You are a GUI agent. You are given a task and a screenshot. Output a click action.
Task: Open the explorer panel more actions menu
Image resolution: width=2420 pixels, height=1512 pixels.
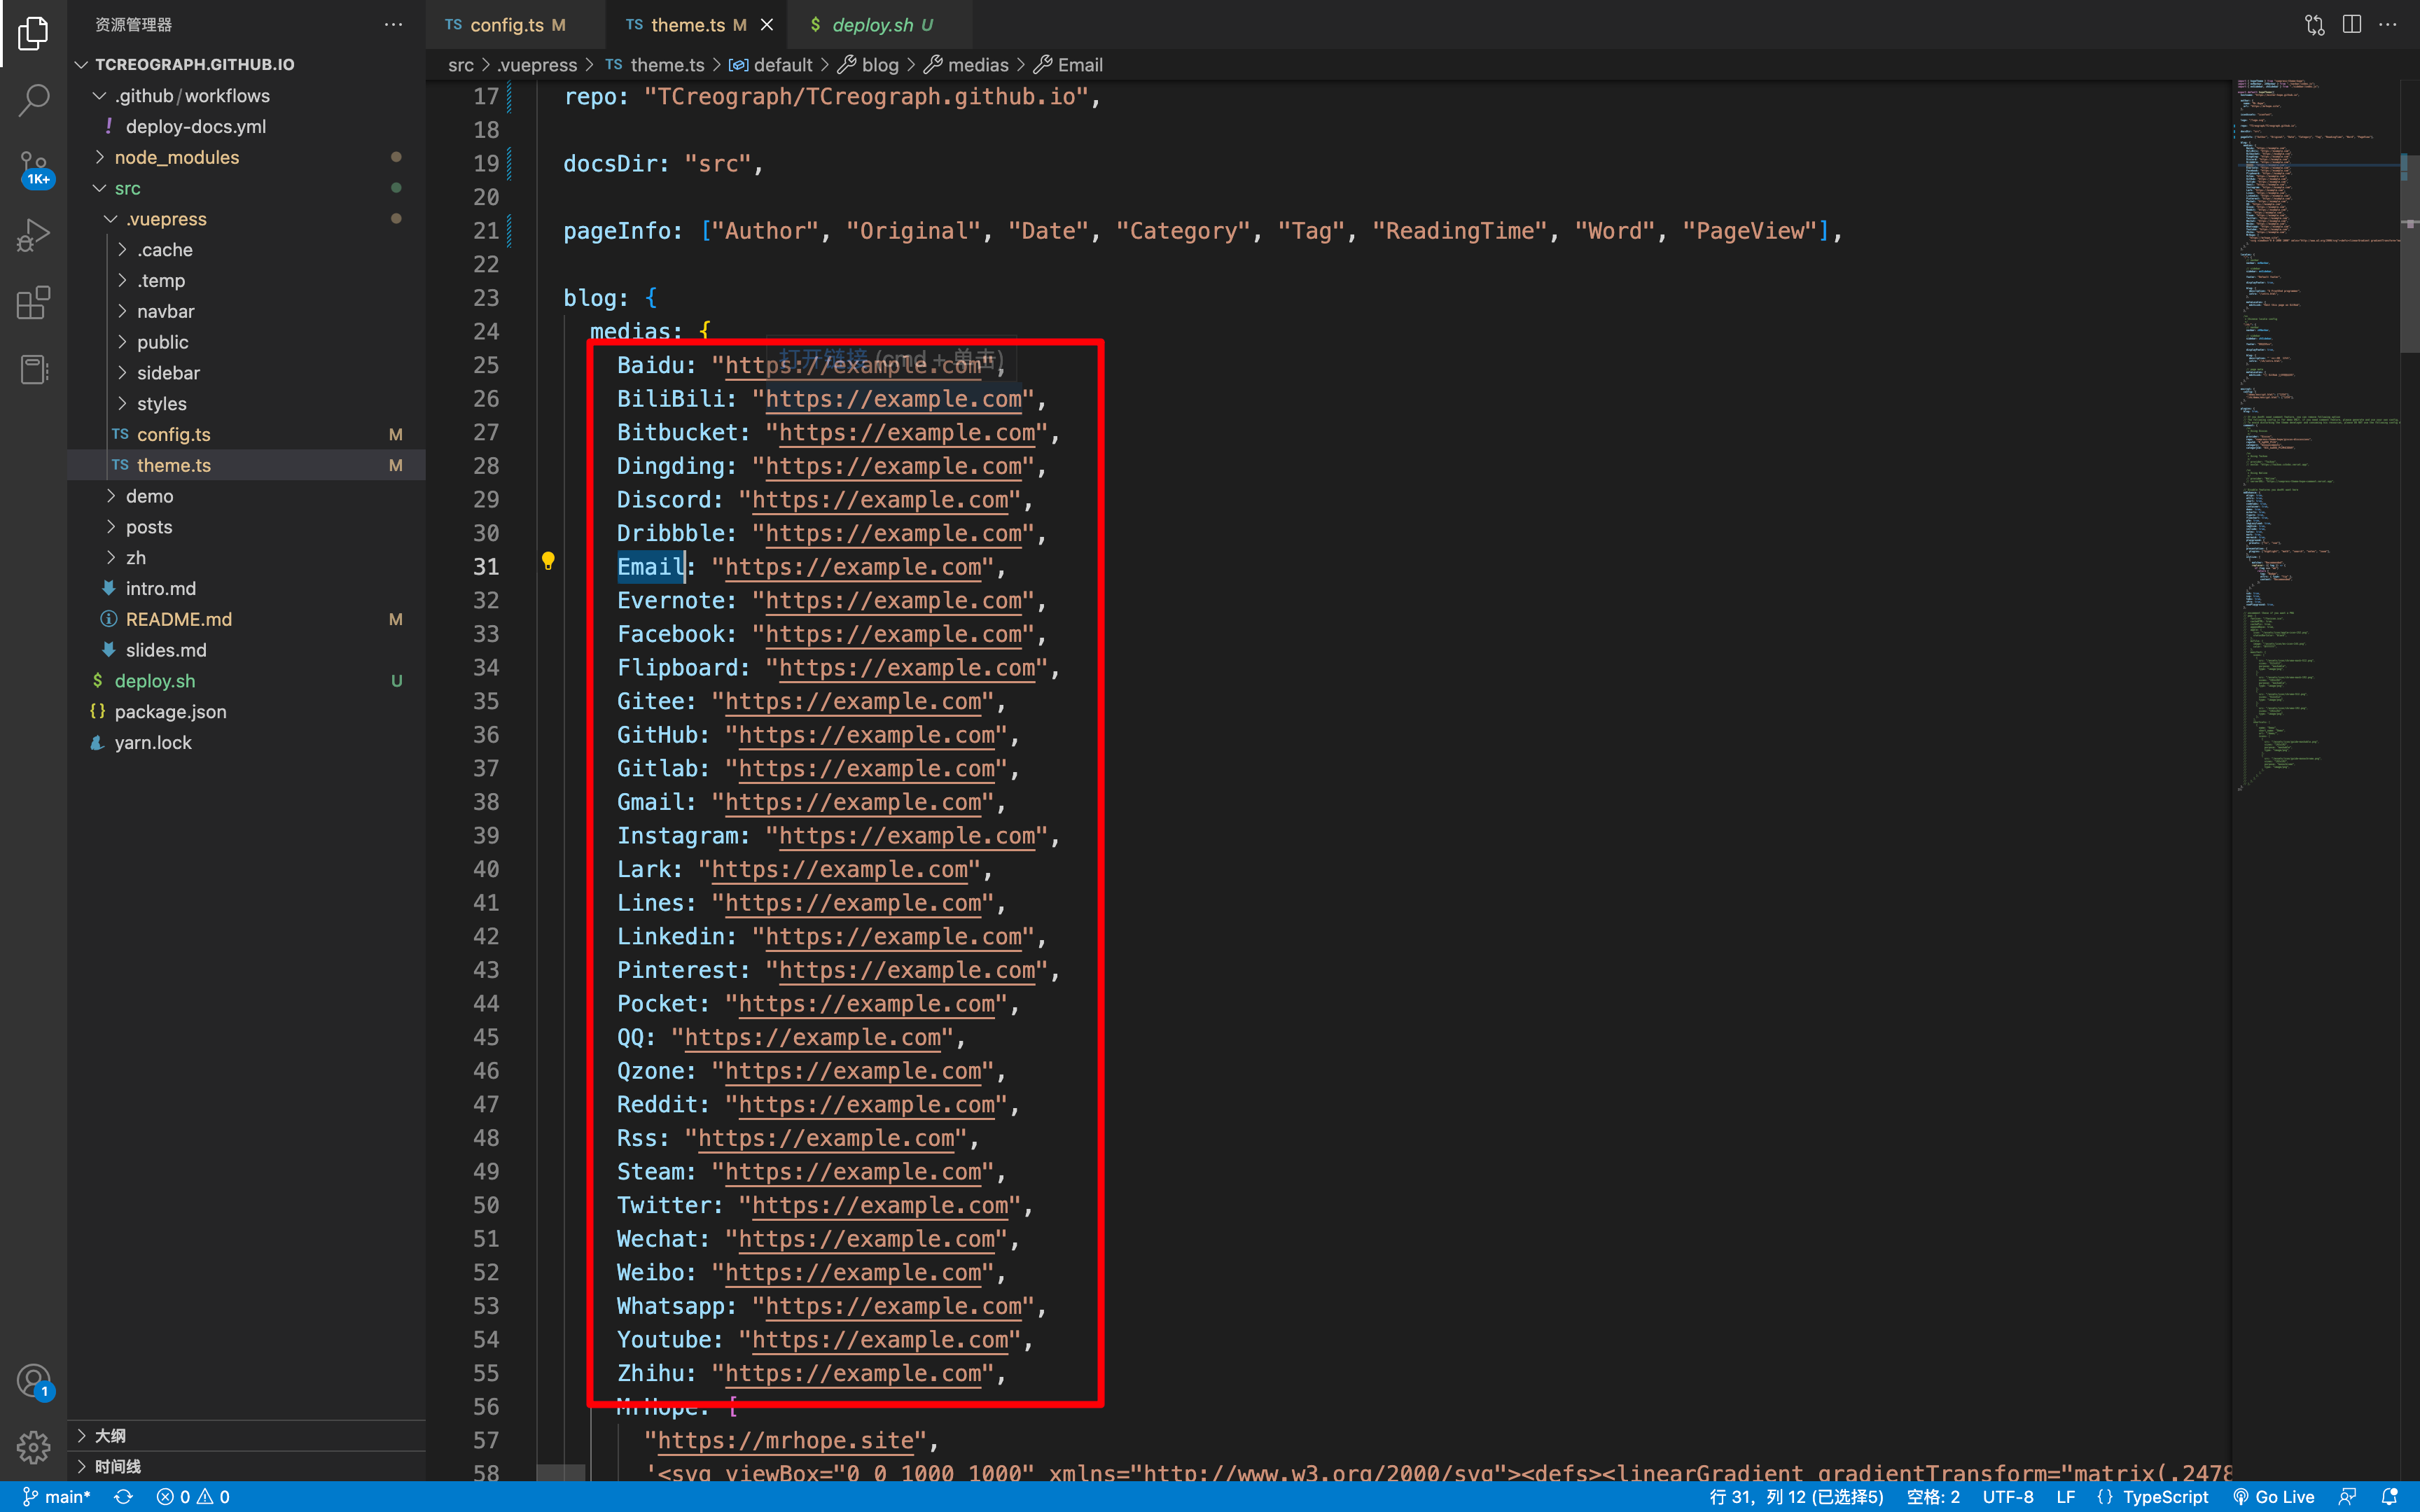[x=393, y=24]
